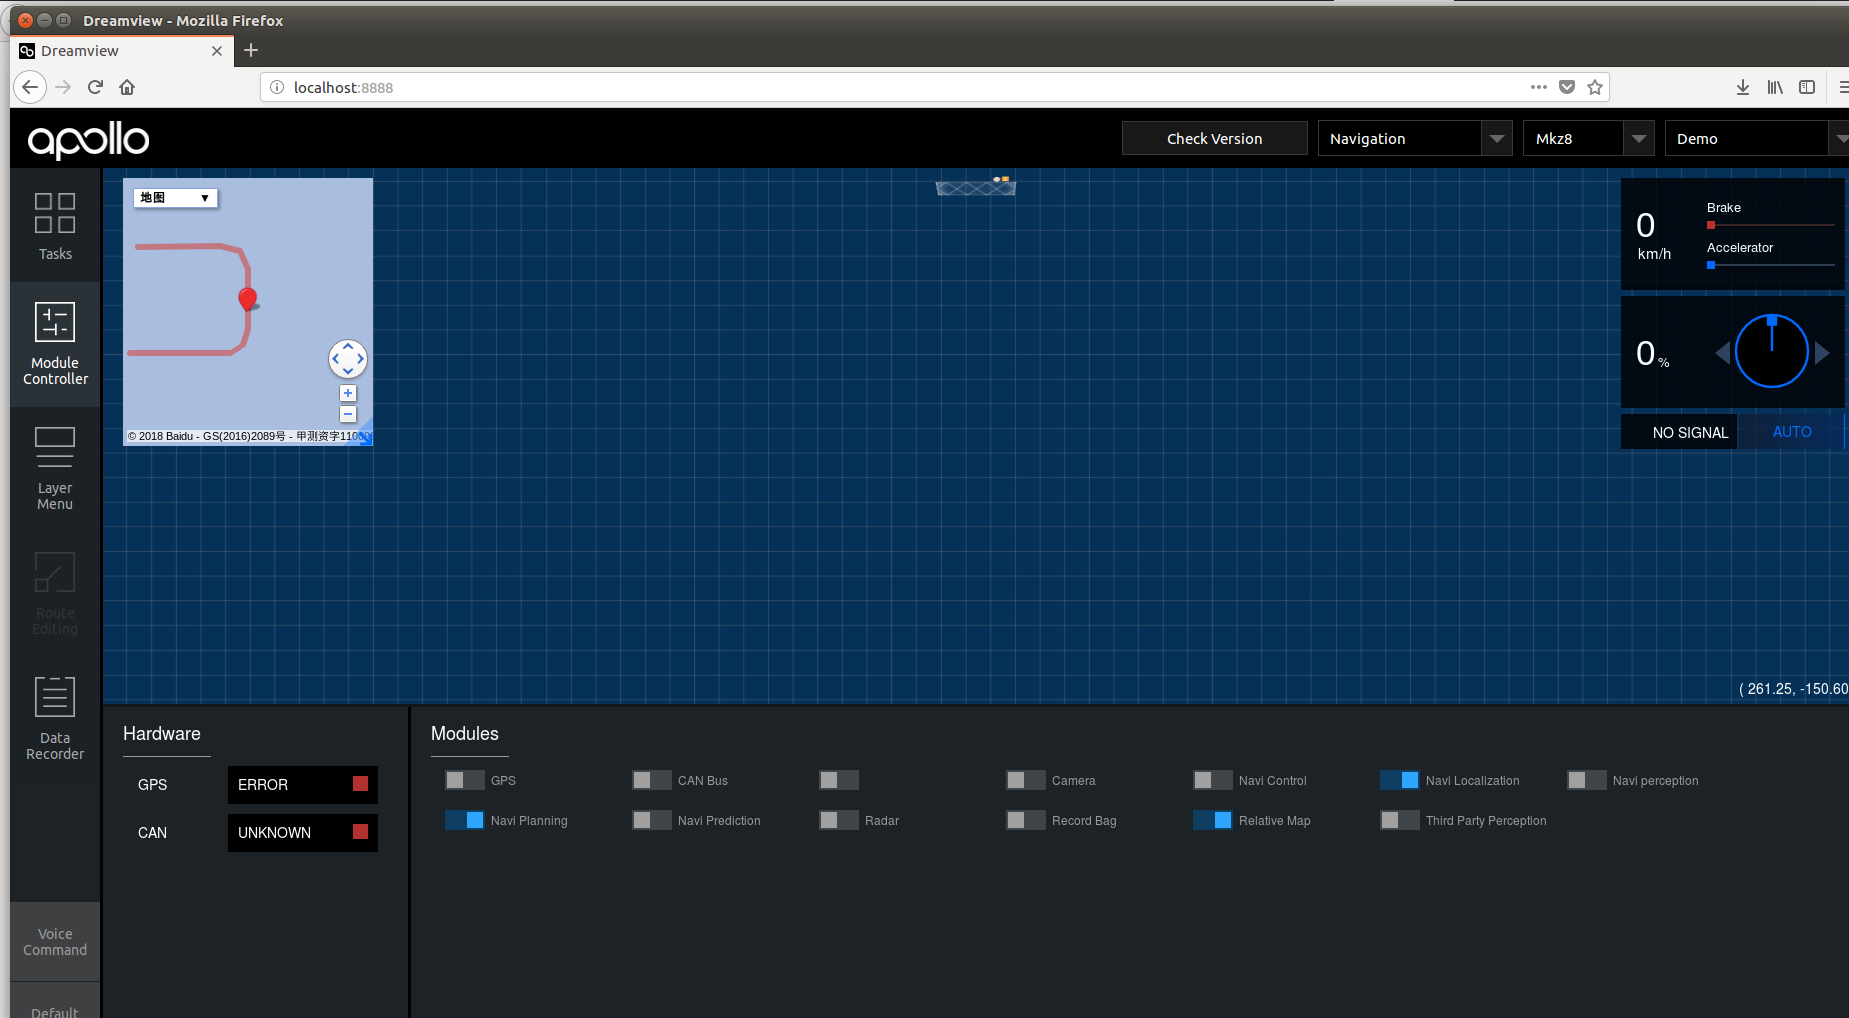Disable the Navi Planning module
This screenshot has height=1018, width=1849.
[464, 819]
